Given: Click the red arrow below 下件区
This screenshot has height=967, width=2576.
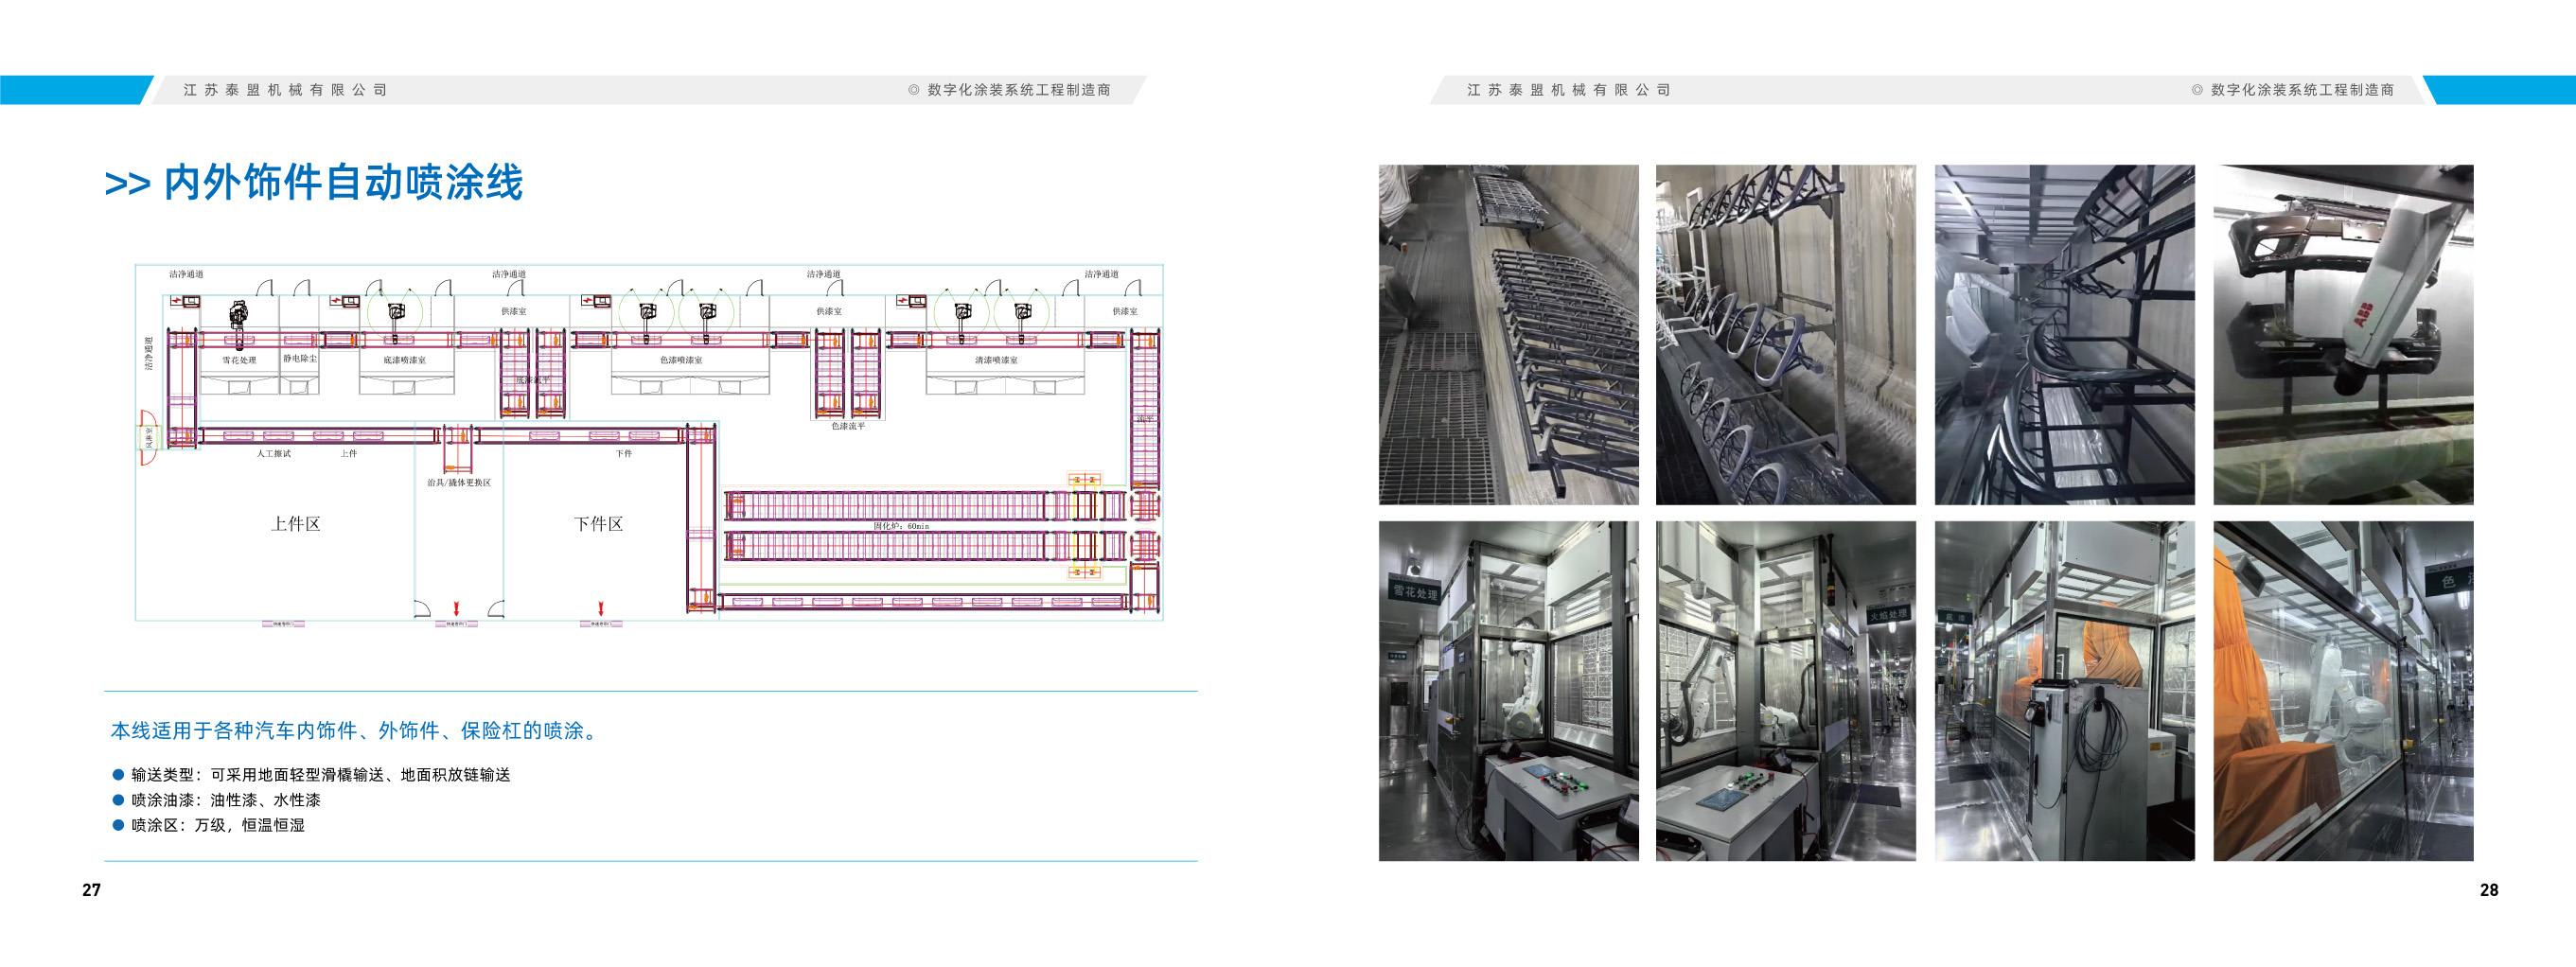Looking at the screenshot, I should click(600, 608).
